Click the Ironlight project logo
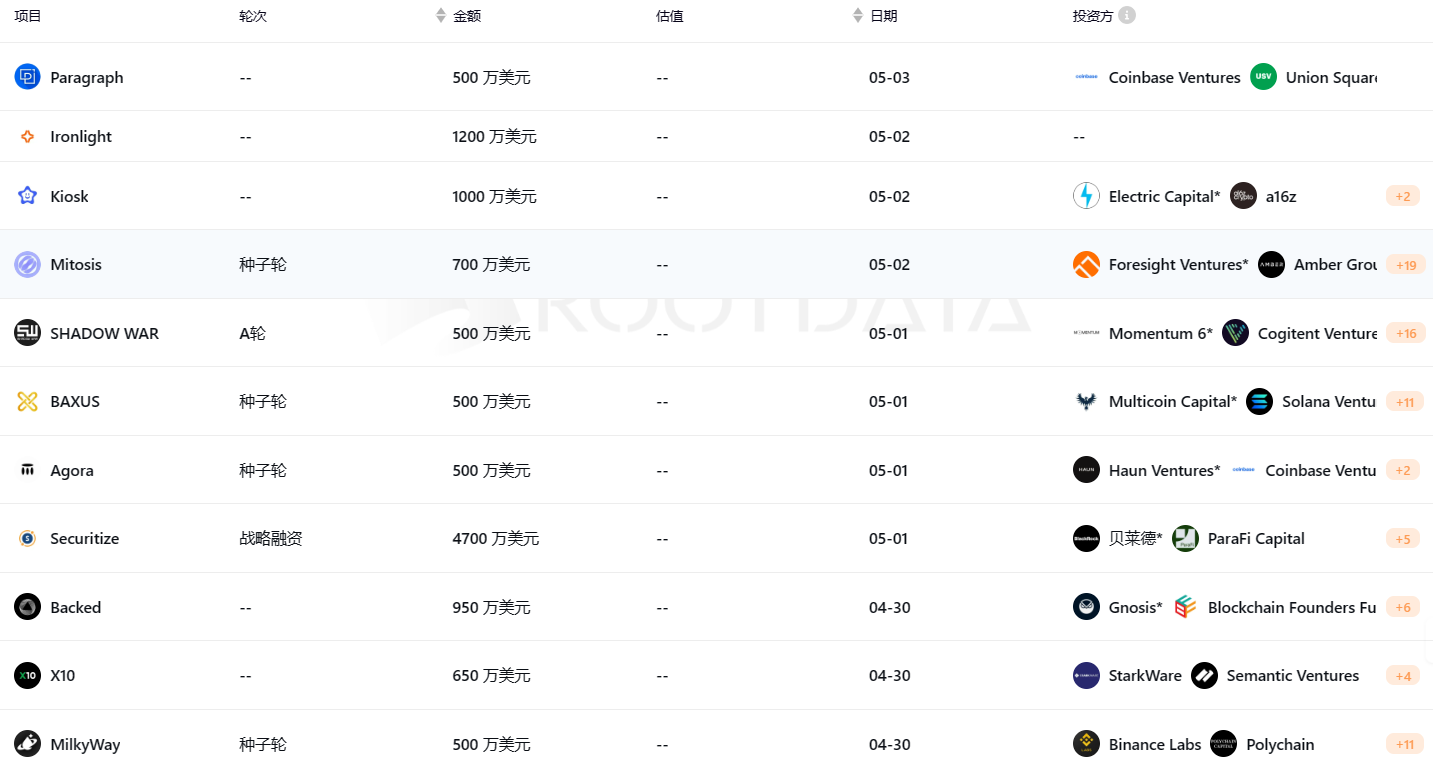This screenshot has width=1433, height=758. 27,136
